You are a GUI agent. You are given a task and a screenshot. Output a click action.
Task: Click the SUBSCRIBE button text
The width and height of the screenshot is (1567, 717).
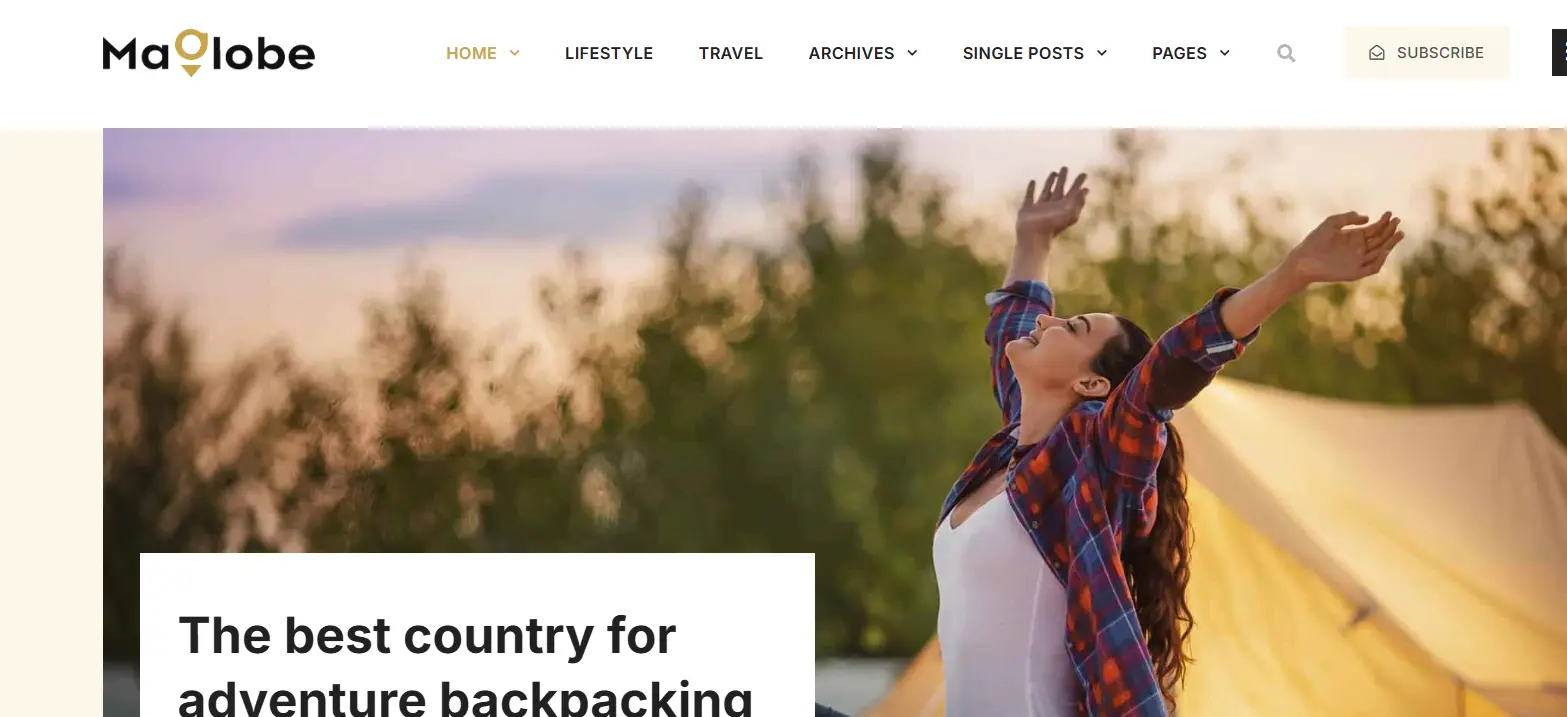click(x=1440, y=53)
